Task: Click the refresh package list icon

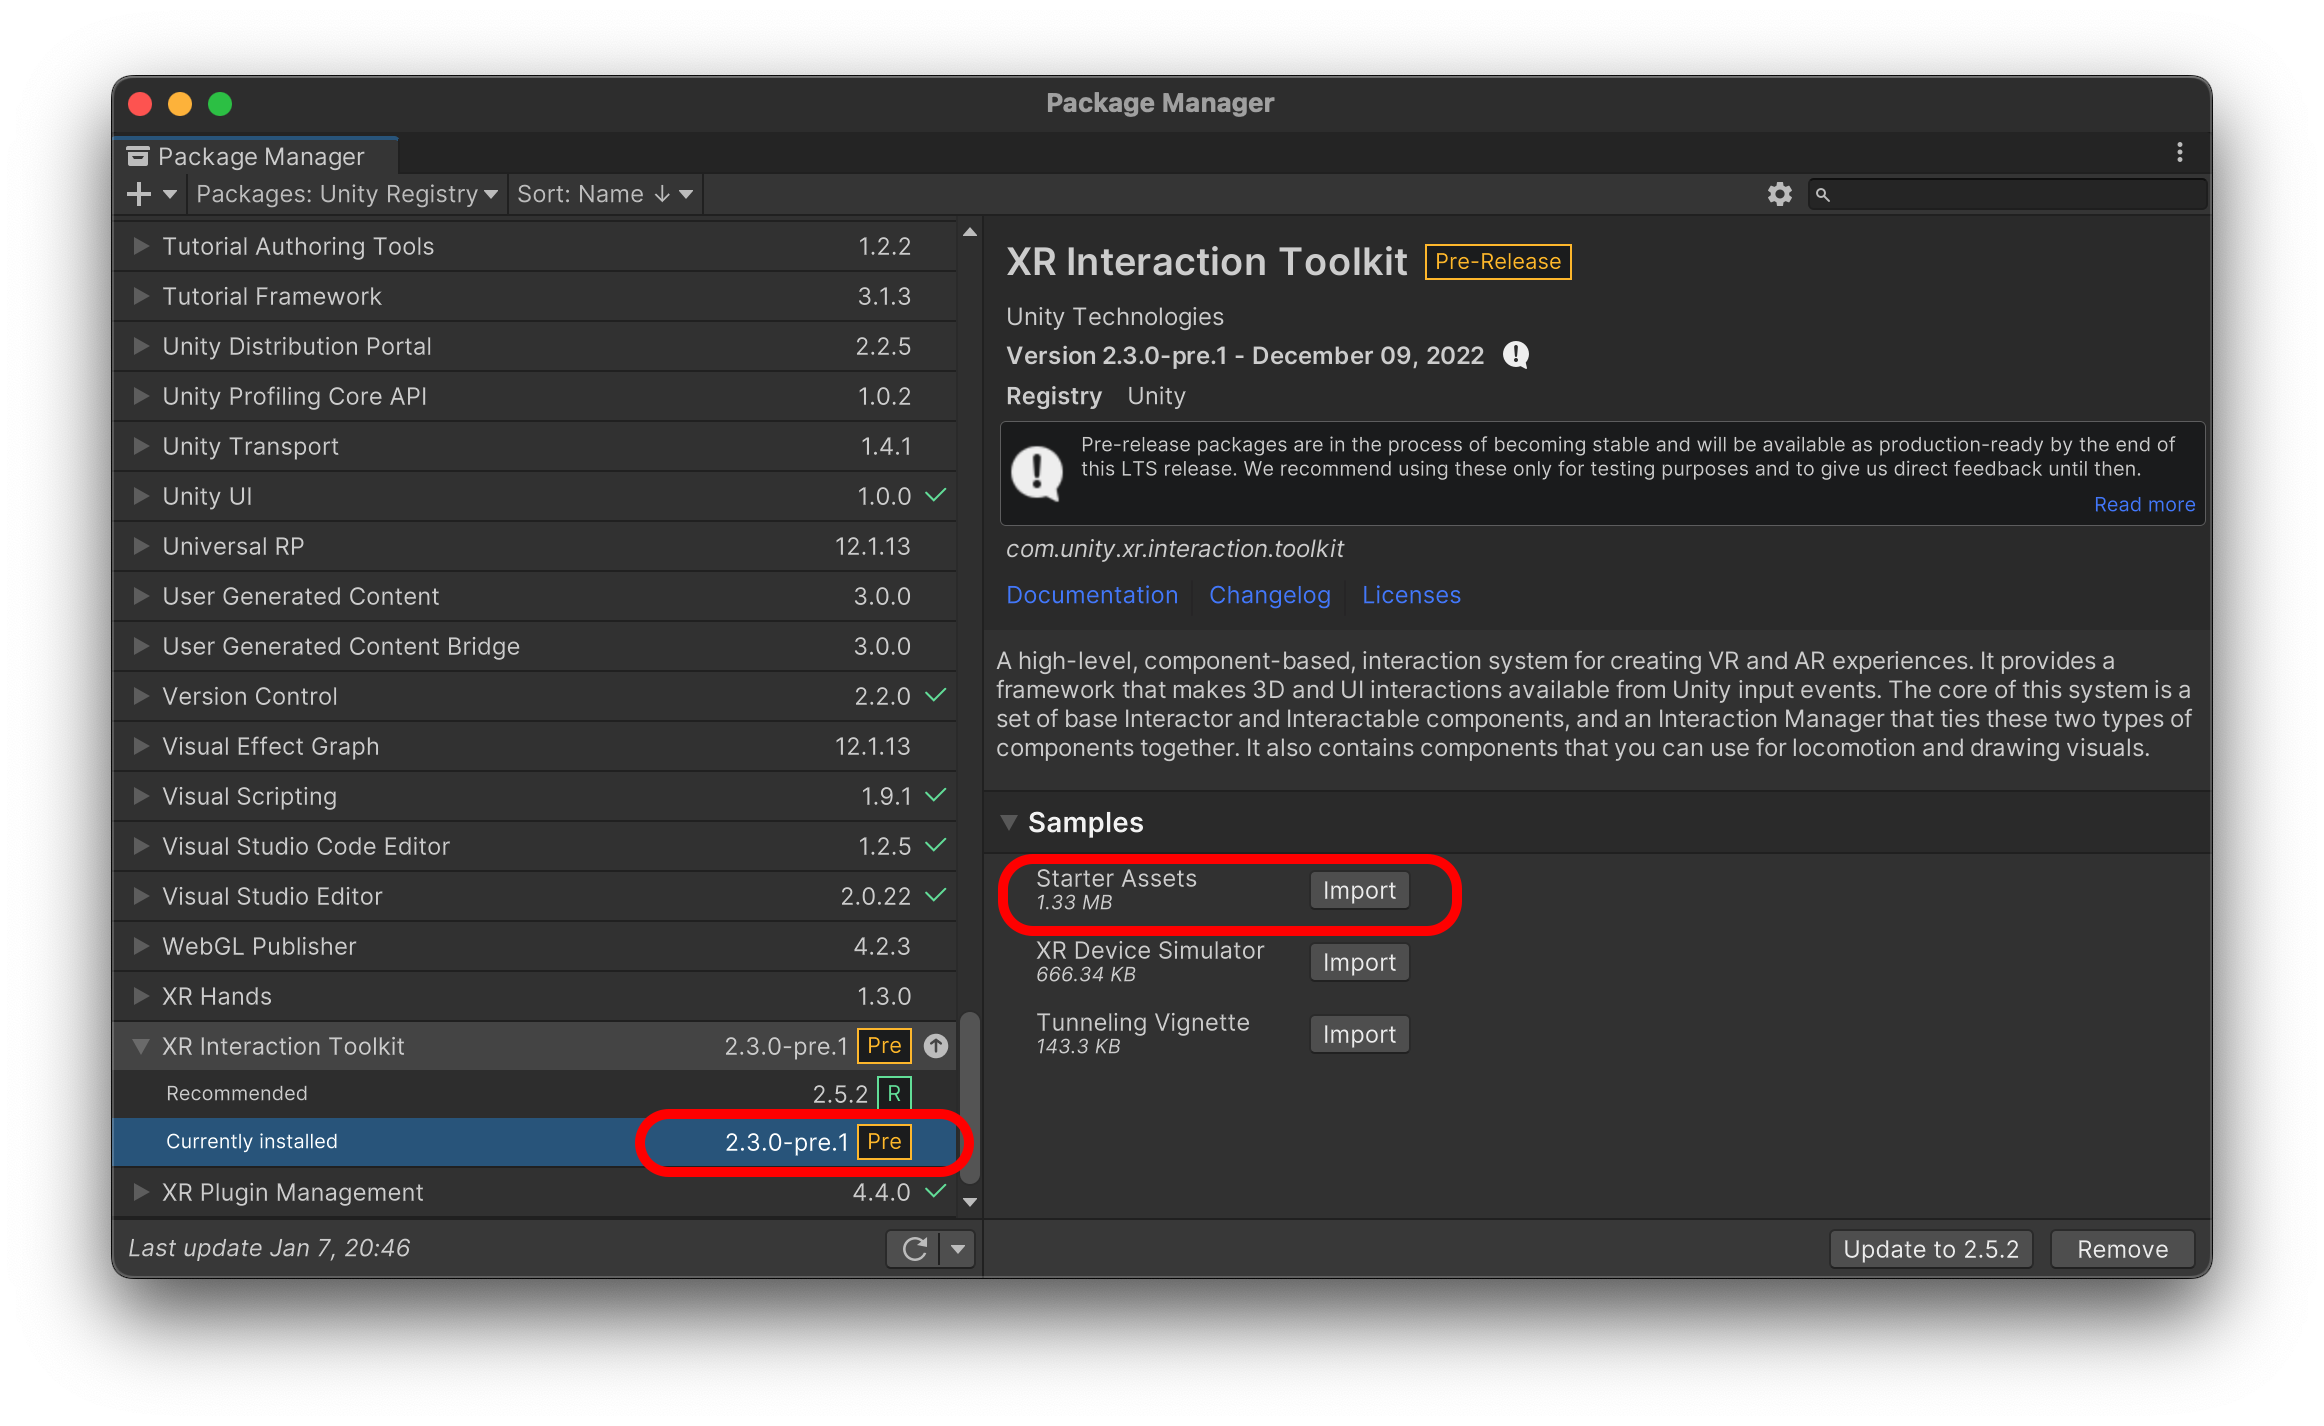Action: tap(914, 1248)
